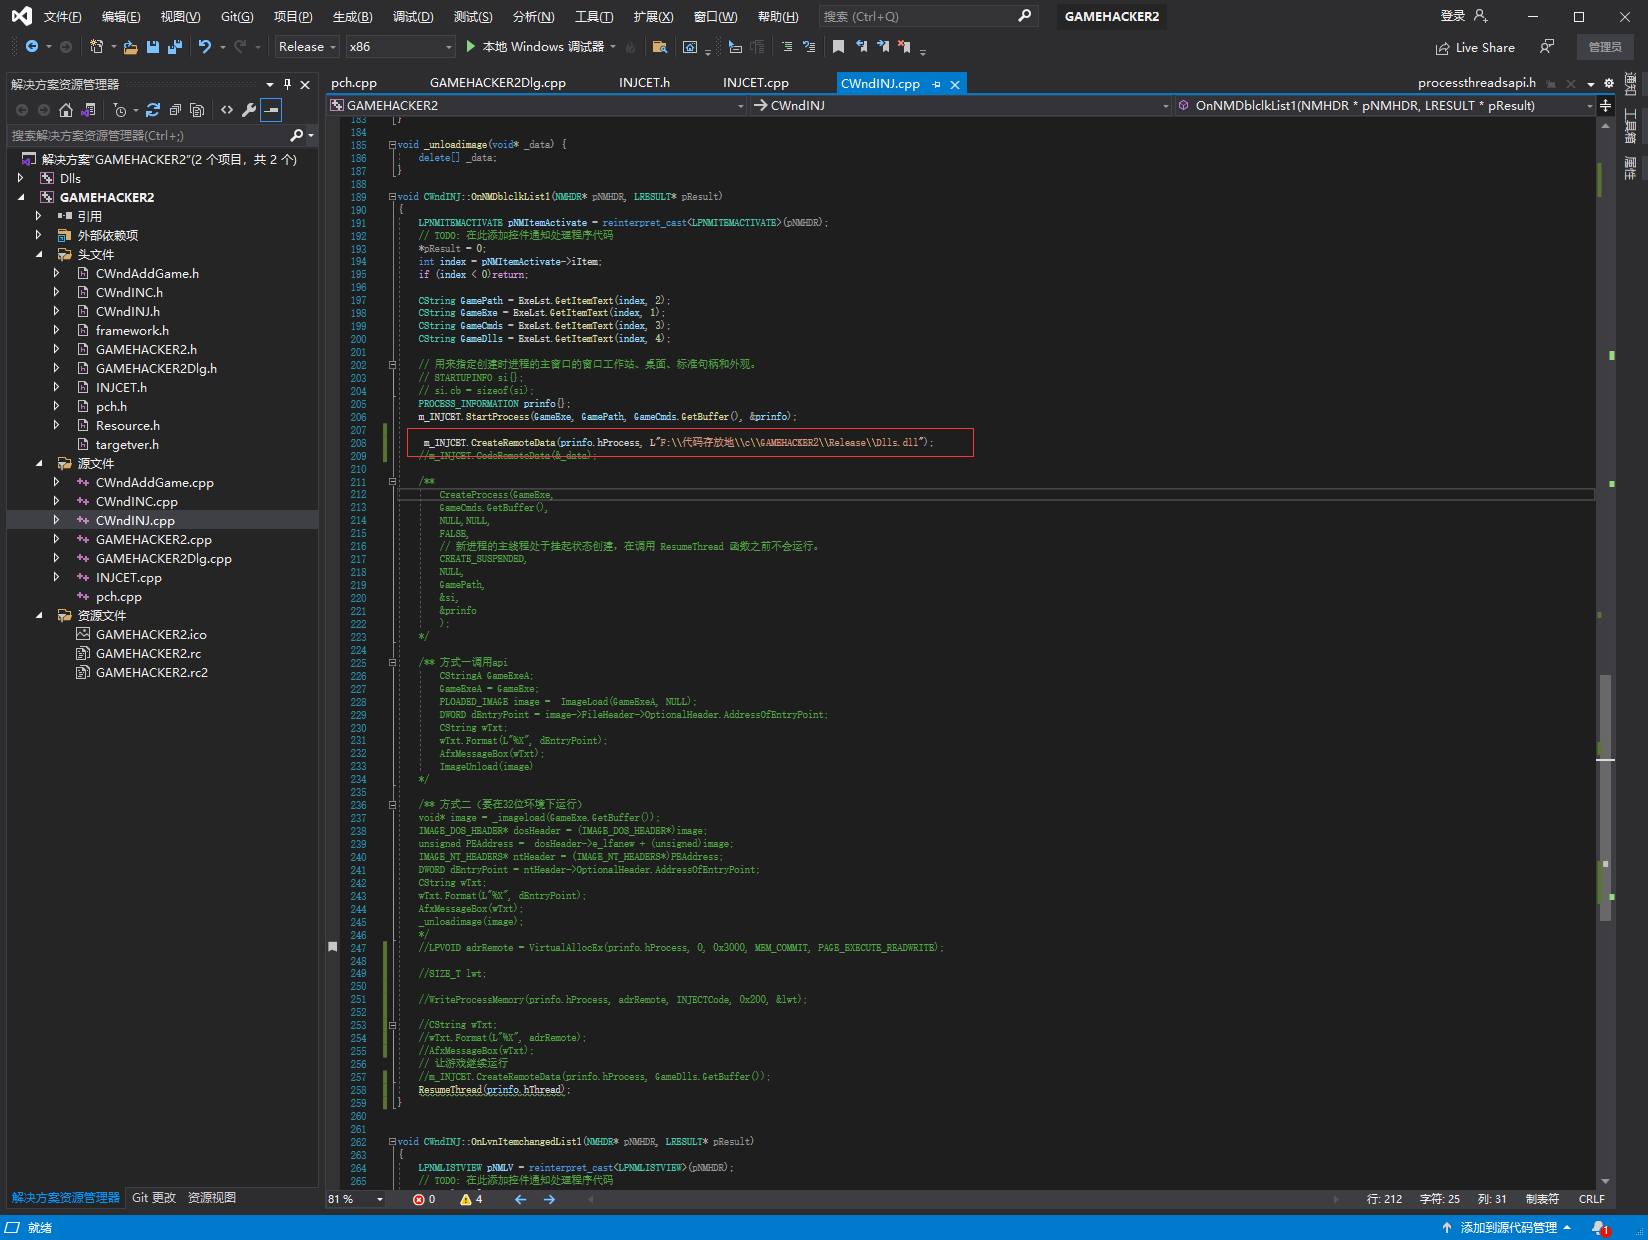The width and height of the screenshot is (1648, 1240).
Task: Open the GAMEHACKER2 scope dropdown above the editor
Action: [x=536, y=105]
